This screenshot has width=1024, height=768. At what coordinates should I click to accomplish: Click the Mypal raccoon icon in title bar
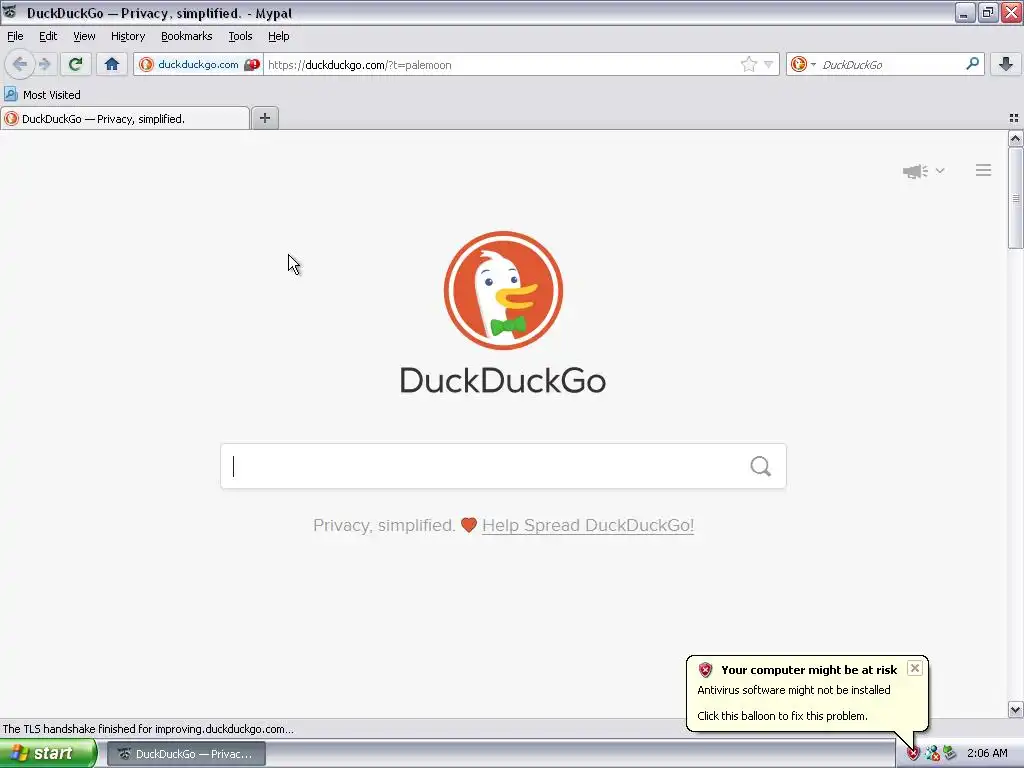pyautogui.click(x=10, y=12)
